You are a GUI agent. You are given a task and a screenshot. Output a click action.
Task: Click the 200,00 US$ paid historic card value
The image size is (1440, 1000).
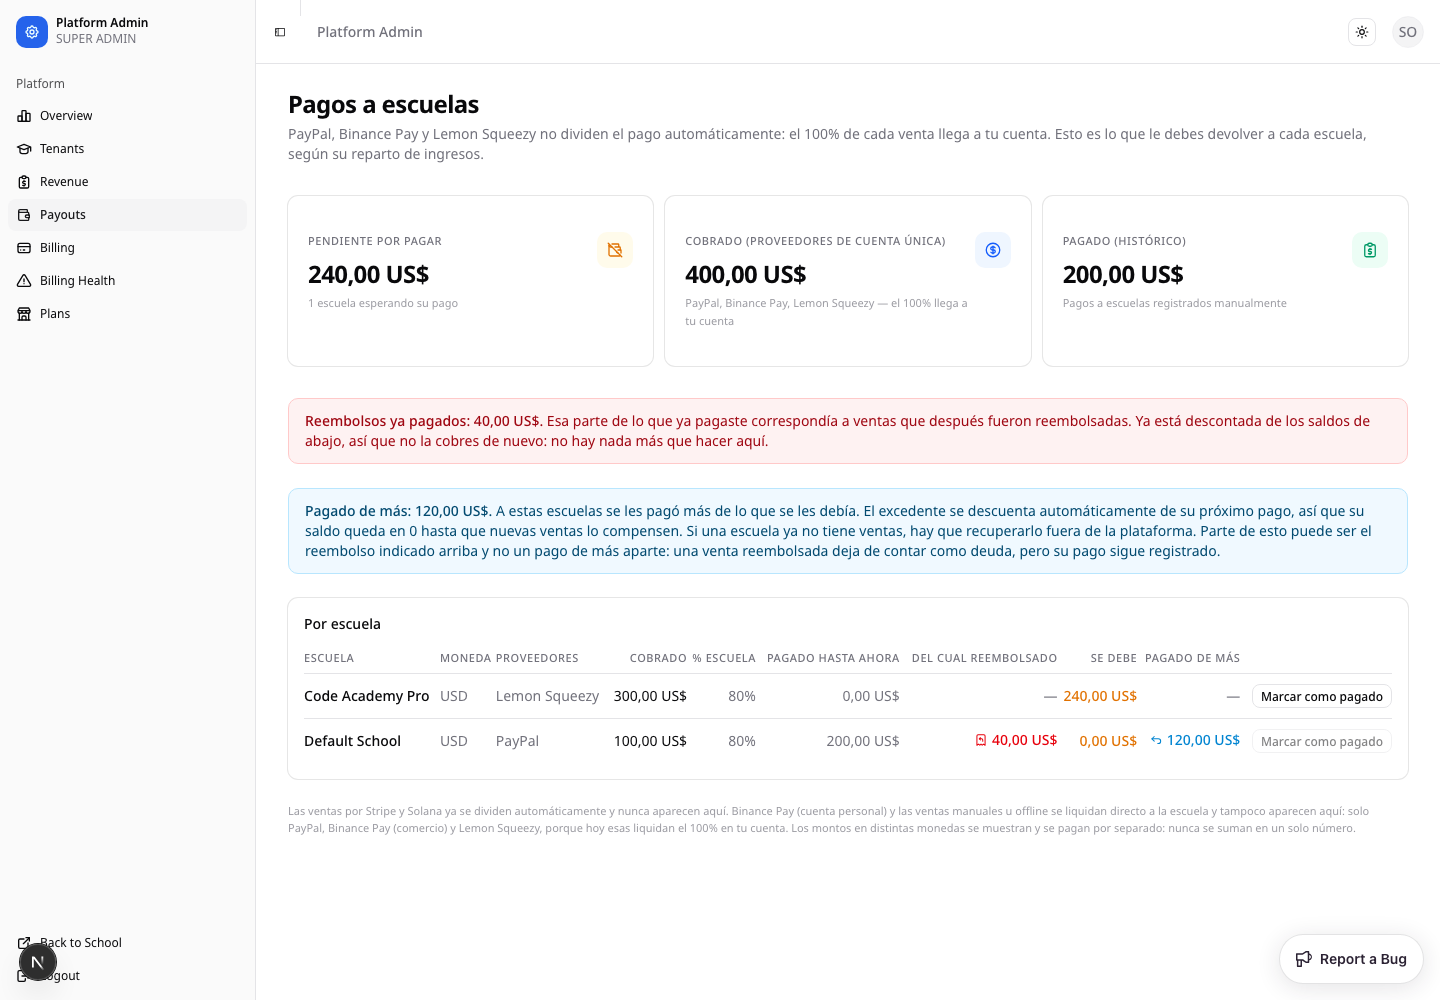pos(1123,274)
